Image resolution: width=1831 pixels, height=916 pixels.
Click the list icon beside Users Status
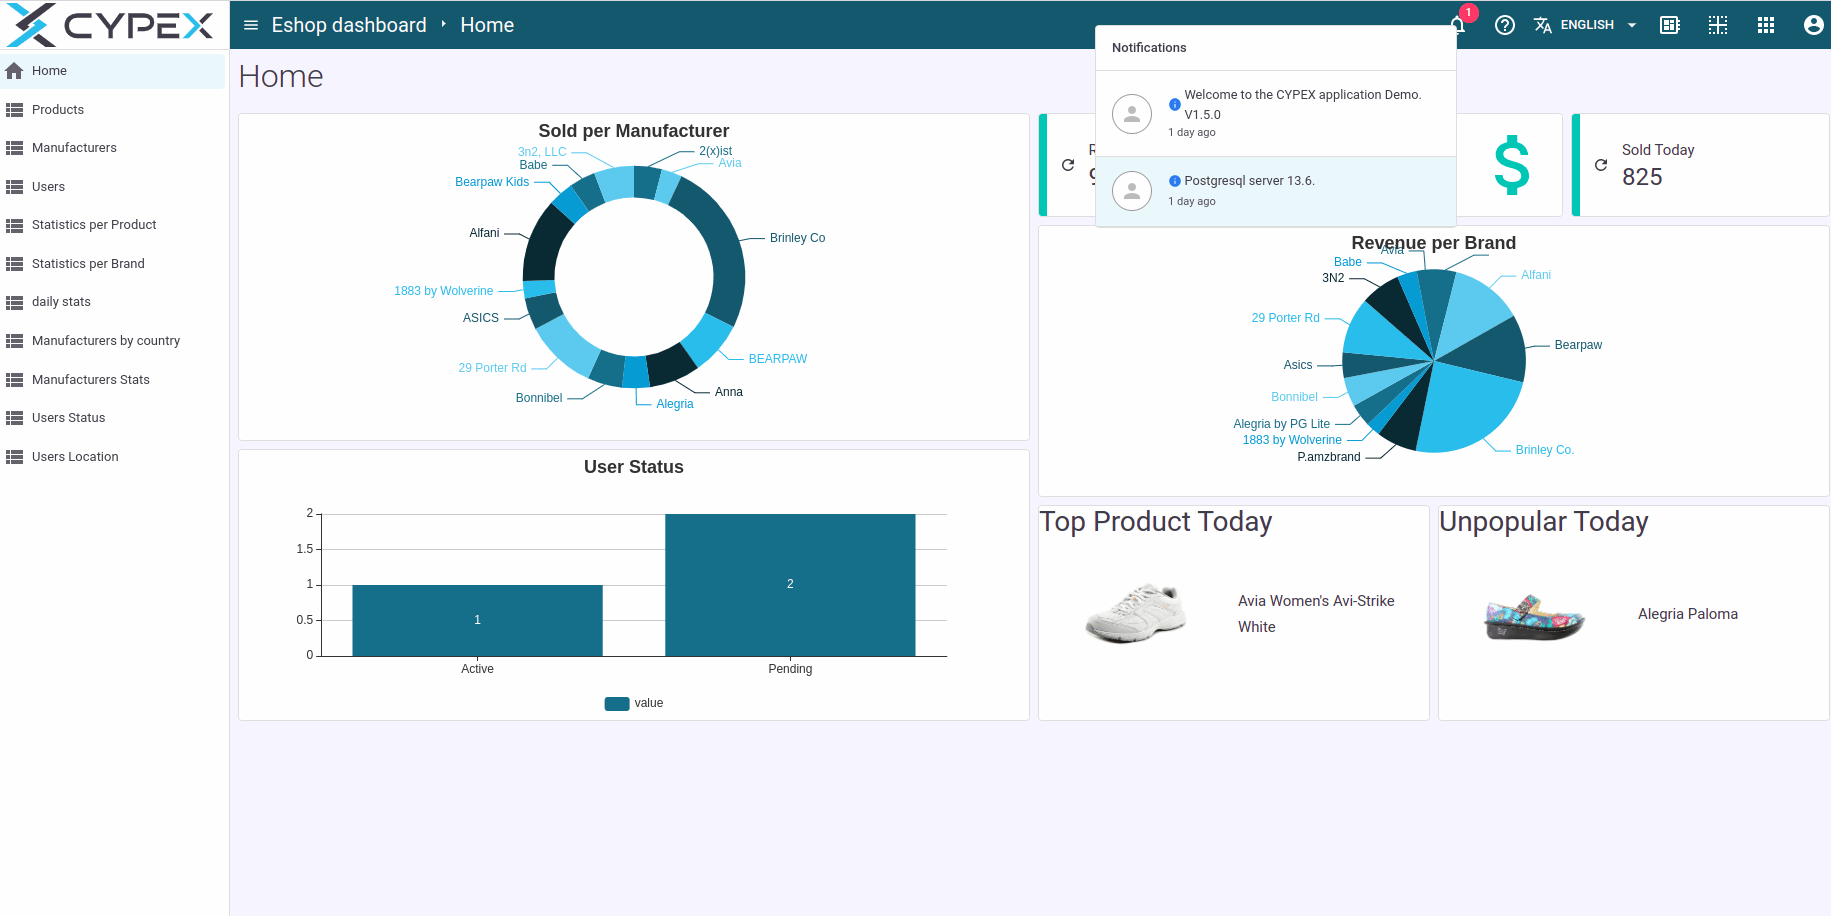point(14,418)
